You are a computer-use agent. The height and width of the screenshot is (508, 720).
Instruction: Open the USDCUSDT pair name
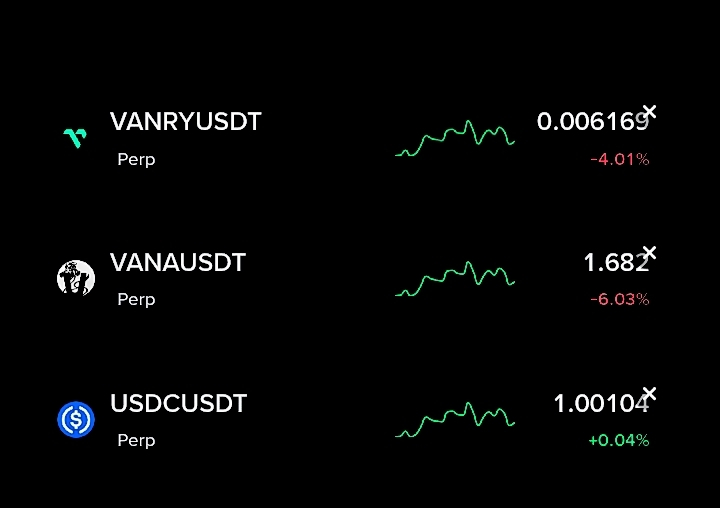[x=178, y=404]
